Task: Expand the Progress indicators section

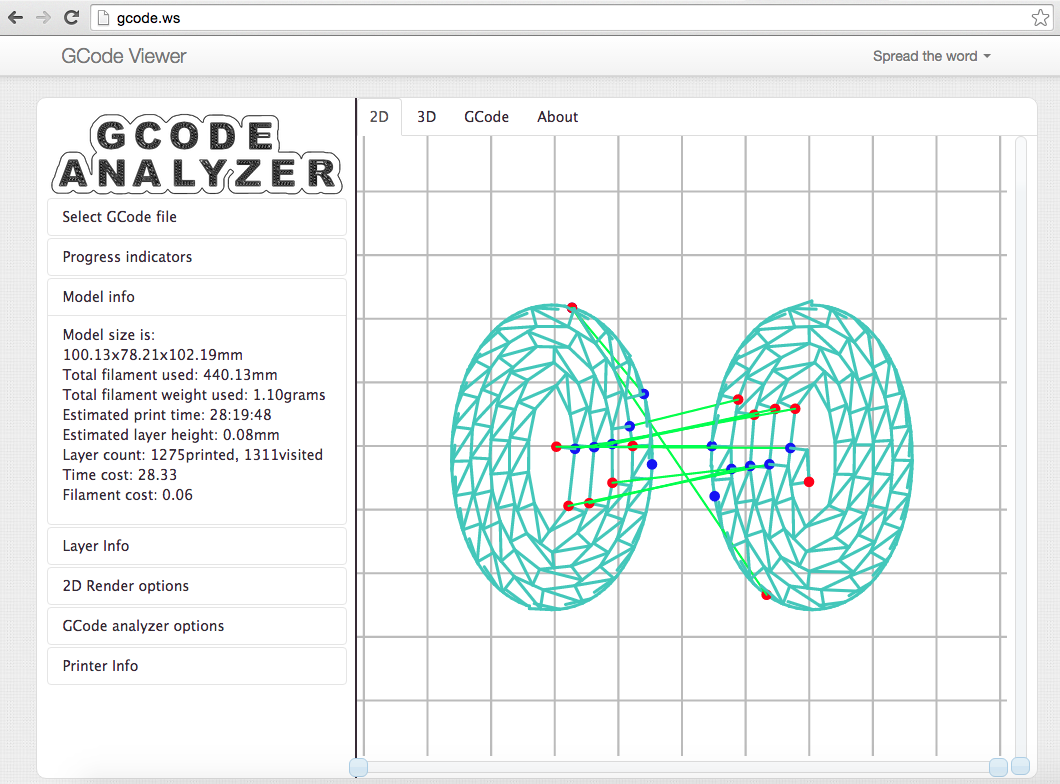Action: tap(197, 257)
